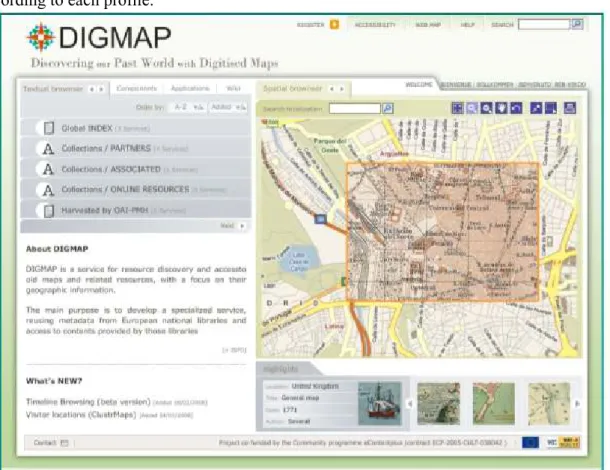This screenshot has width=610, height=470.
Task: Click the W3C compliance badge
Action: [x=563, y=442]
